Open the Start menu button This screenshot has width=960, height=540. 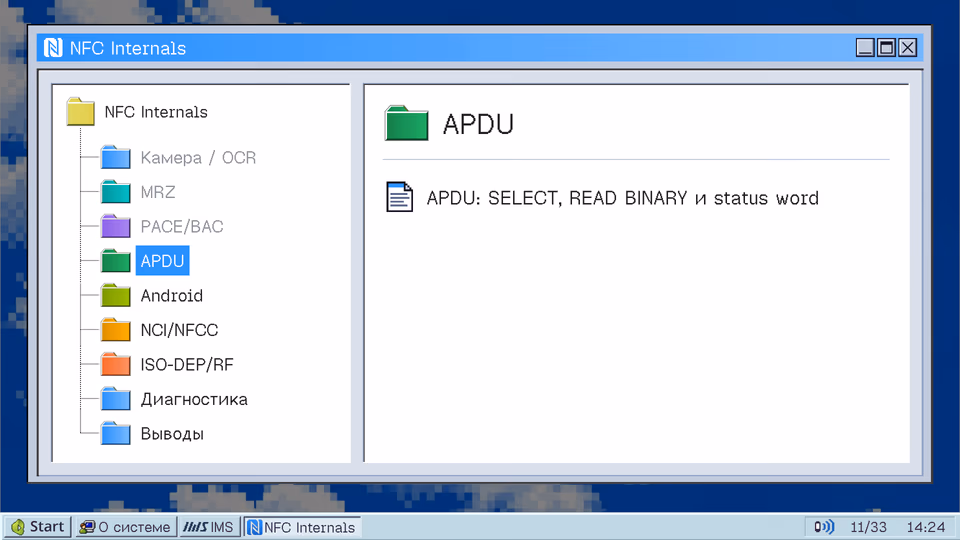(38, 527)
